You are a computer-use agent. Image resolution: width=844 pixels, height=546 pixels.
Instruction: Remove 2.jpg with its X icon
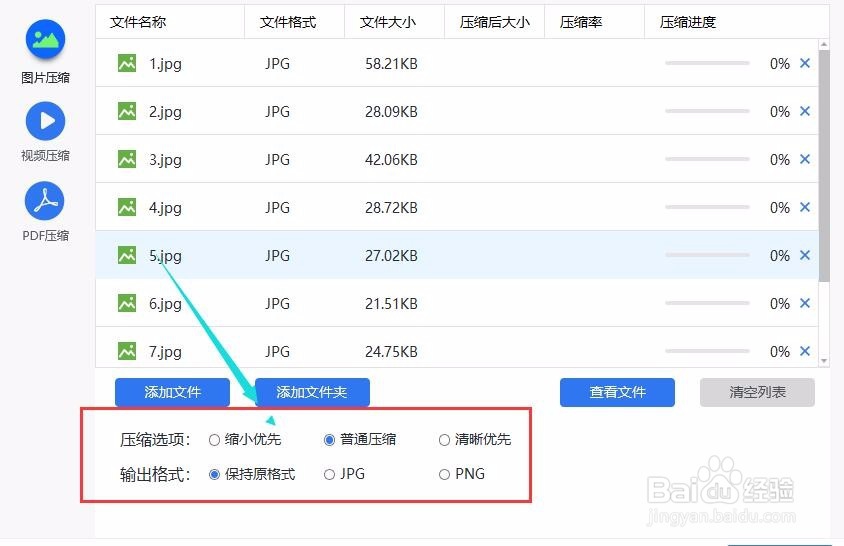click(x=805, y=111)
